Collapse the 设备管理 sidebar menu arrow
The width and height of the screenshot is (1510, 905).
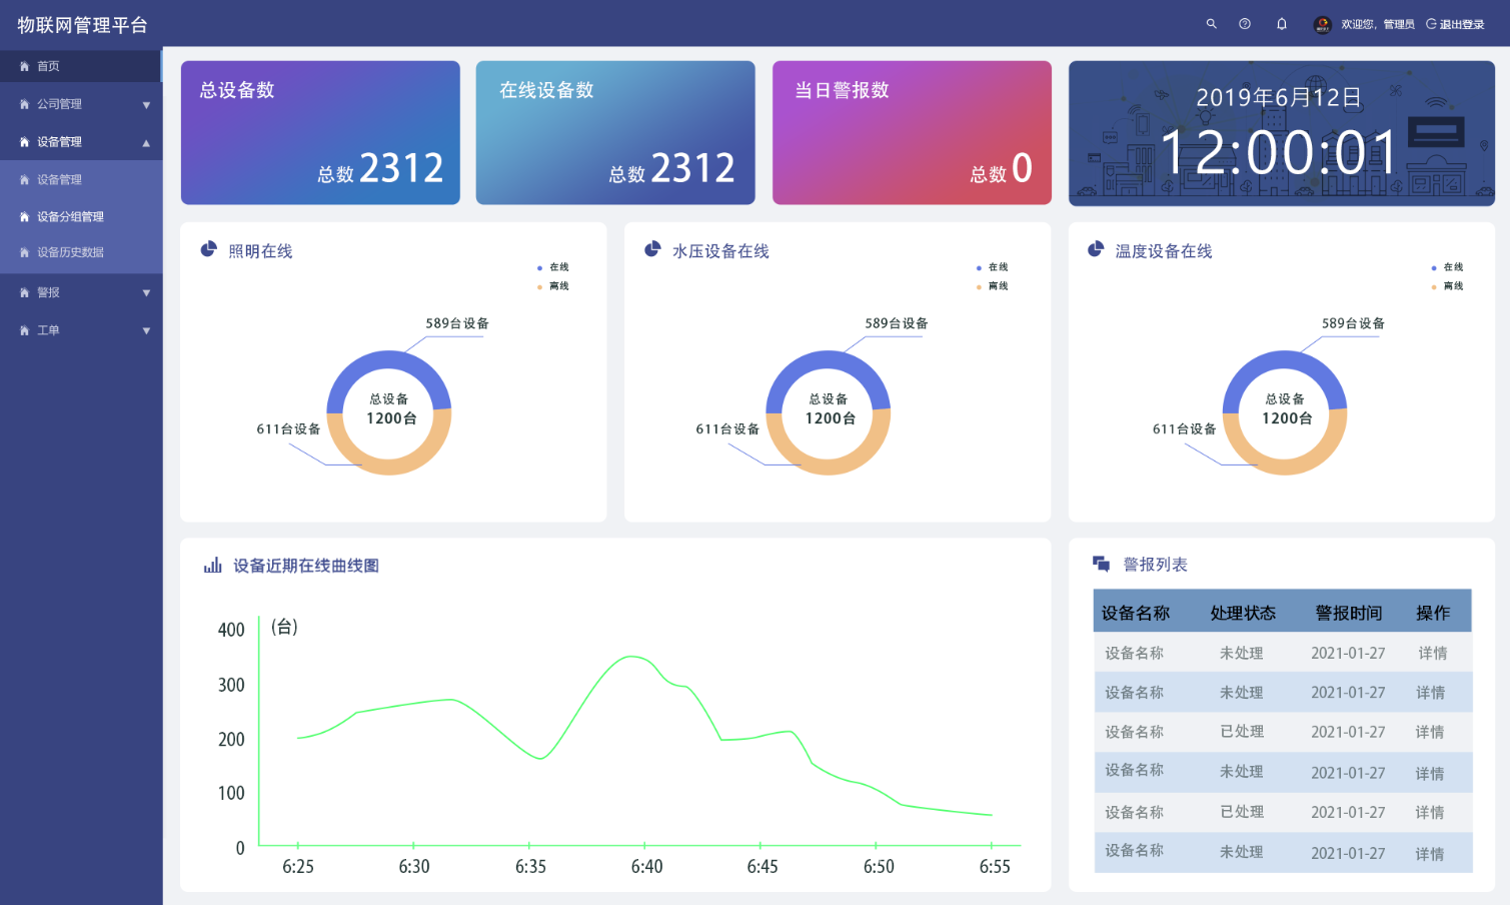coord(146,143)
